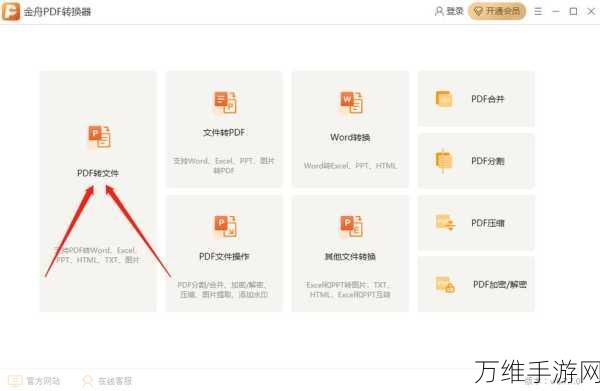Select the PDF加密/解密 label
Image resolution: width=600 pixels, height=391 pixels.
click(x=500, y=285)
